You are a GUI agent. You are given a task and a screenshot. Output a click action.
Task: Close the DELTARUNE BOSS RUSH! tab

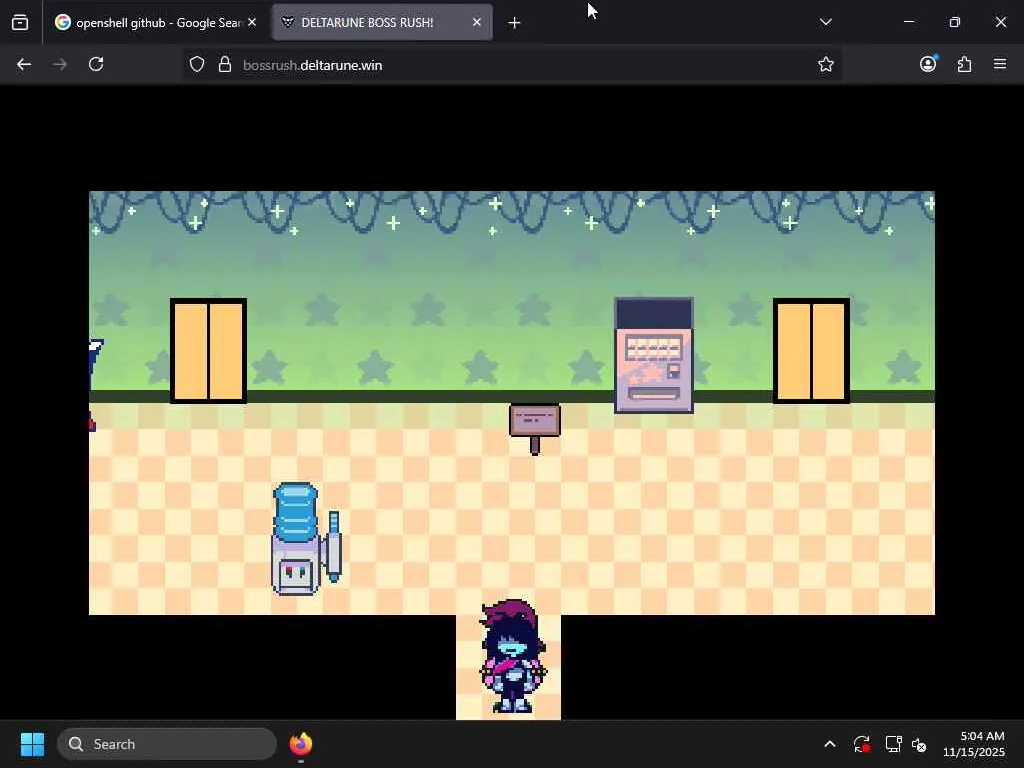(x=477, y=22)
